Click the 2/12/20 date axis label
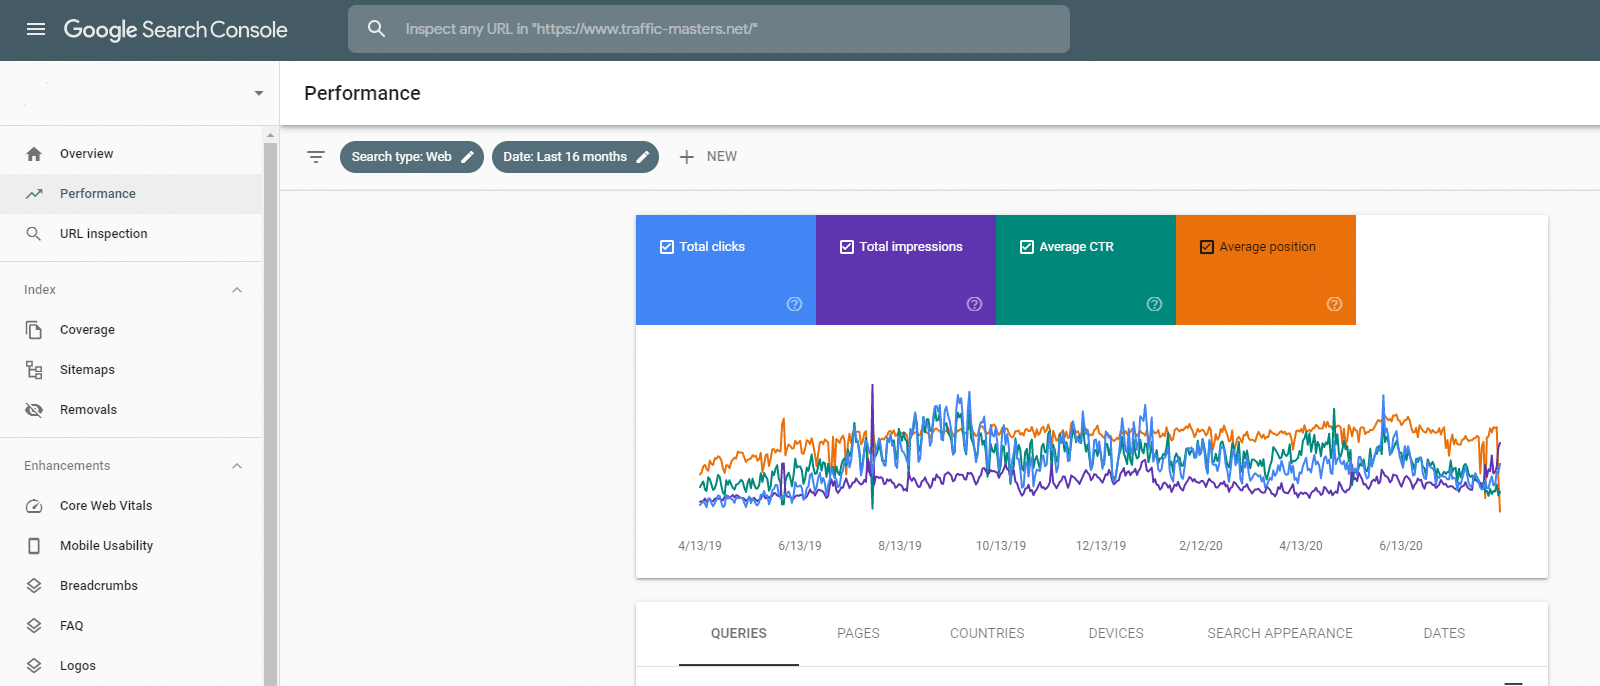The height and width of the screenshot is (686, 1600). tap(1201, 546)
